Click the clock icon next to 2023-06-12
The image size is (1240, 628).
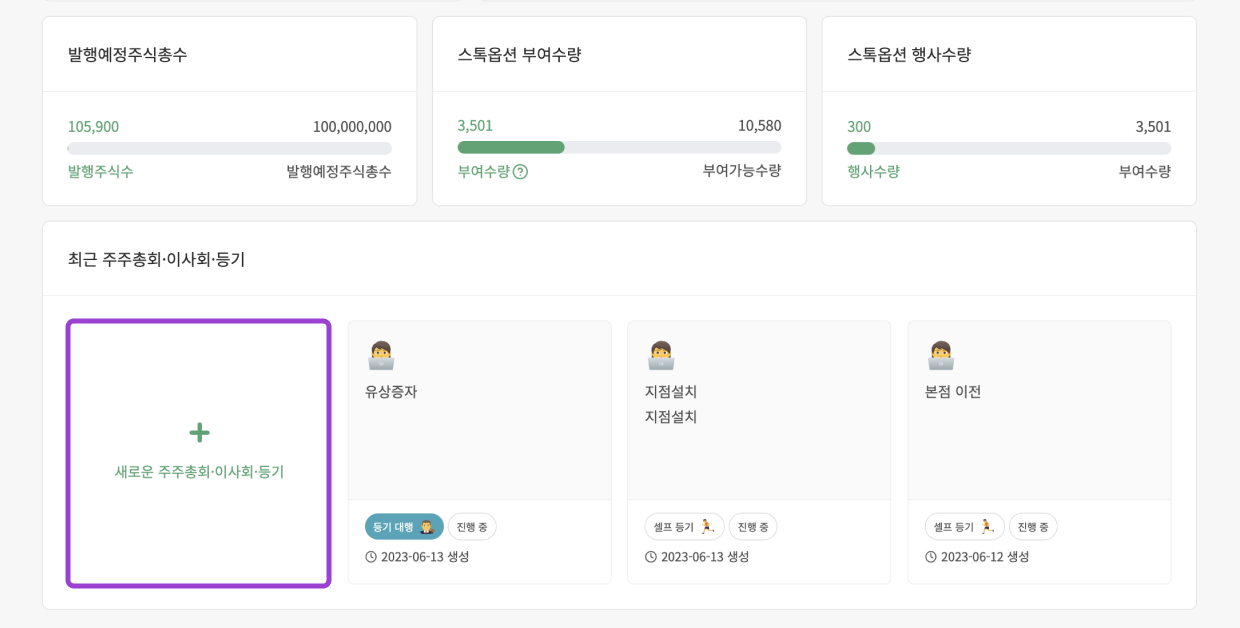tap(930, 557)
